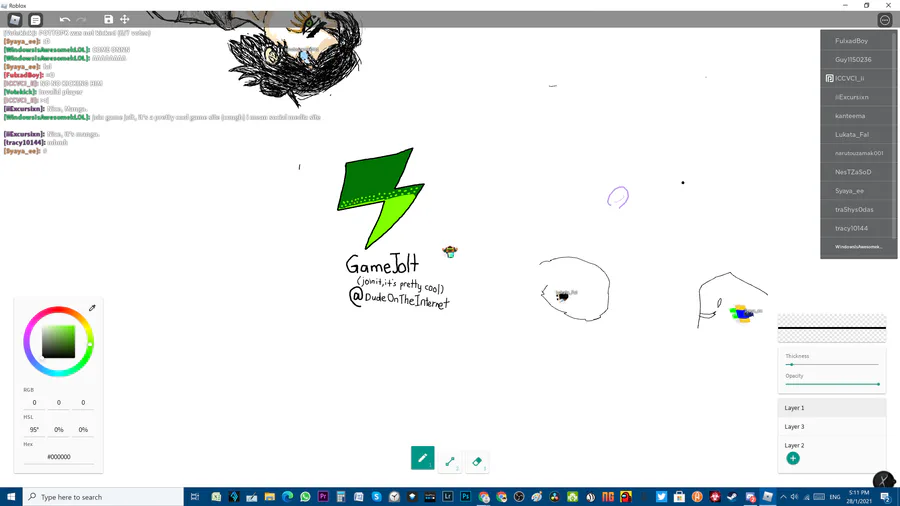Click the brush stroke preview line
The width and height of the screenshot is (900, 506).
click(832, 328)
